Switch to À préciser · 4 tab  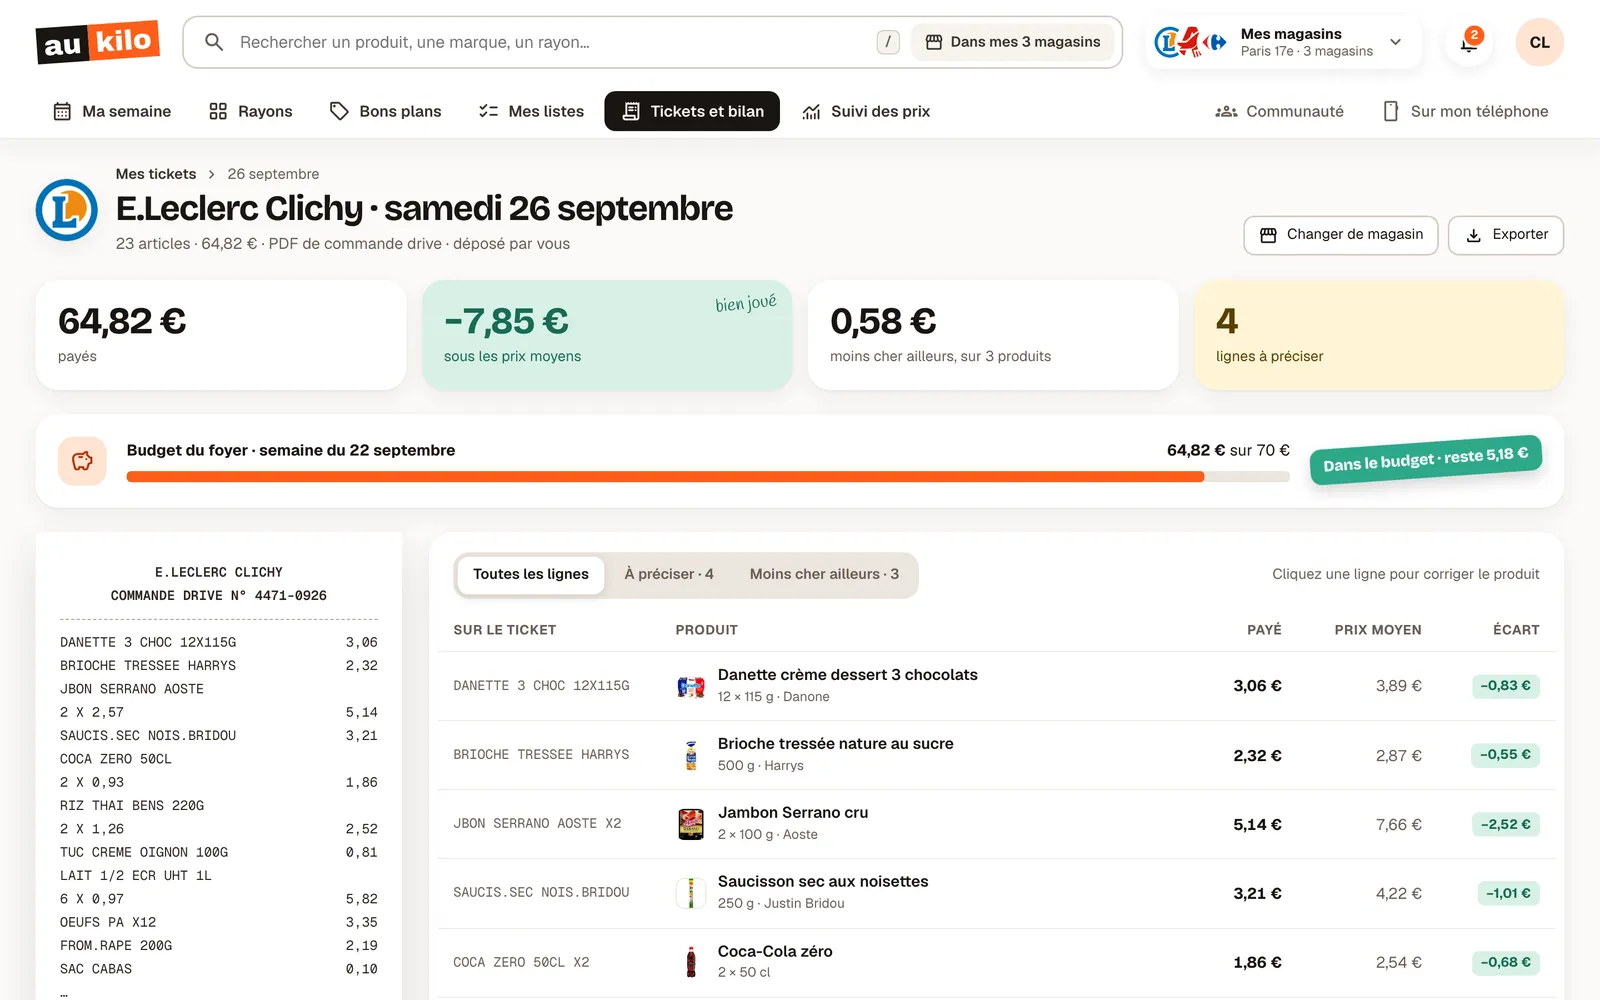click(669, 575)
